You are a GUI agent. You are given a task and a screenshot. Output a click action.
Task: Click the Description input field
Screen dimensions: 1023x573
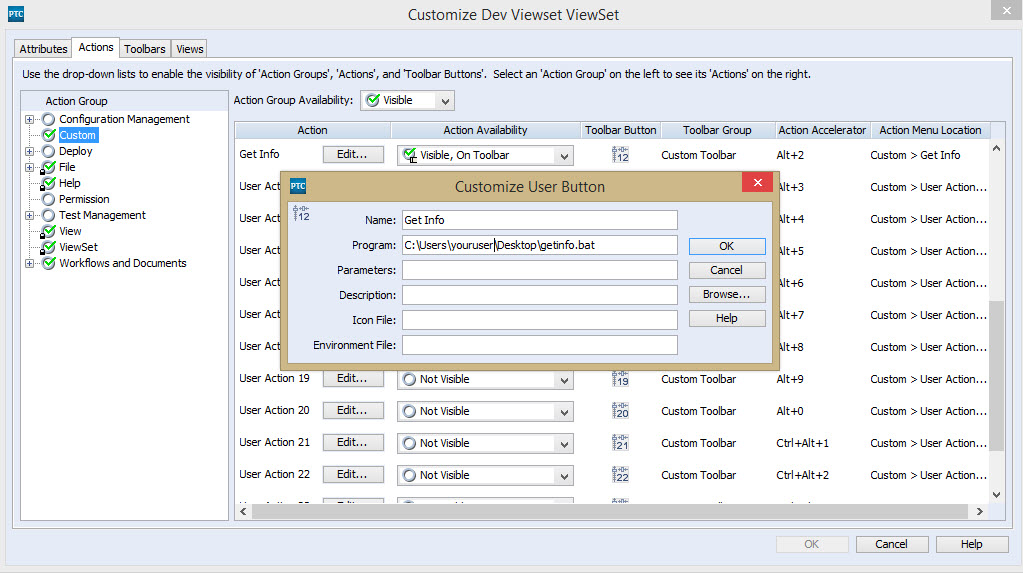540,295
